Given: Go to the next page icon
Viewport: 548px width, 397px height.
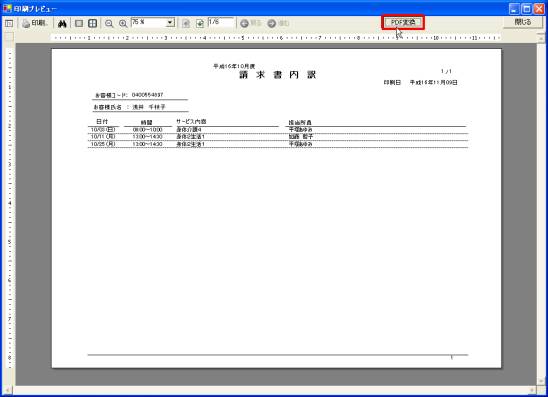Looking at the screenshot, I should [x=200, y=23].
